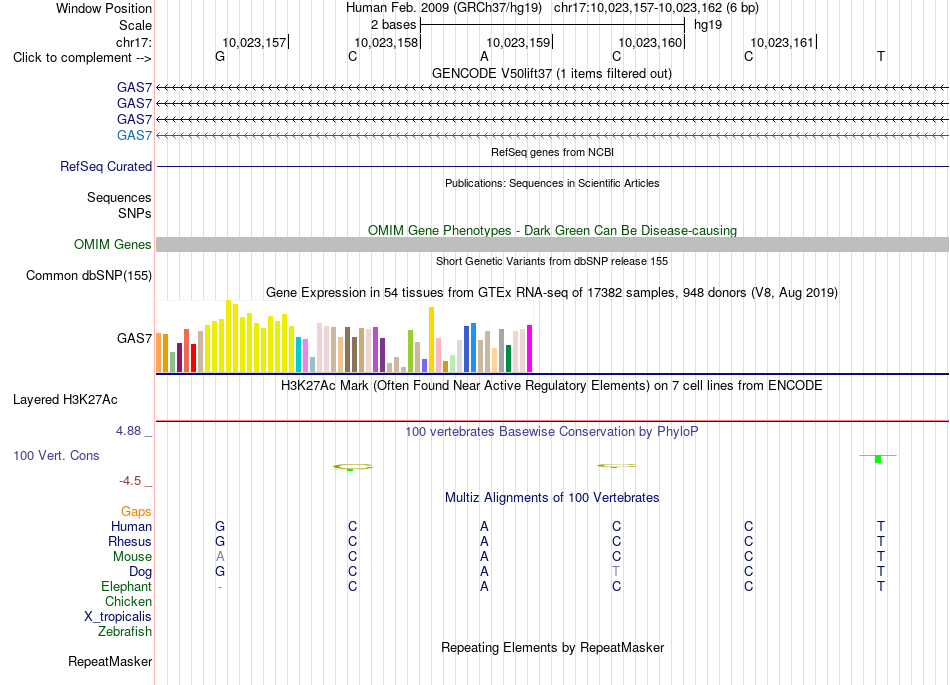Open 'GENCODE V50lift37 (1 items filtered out)' track title

click(551, 73)
